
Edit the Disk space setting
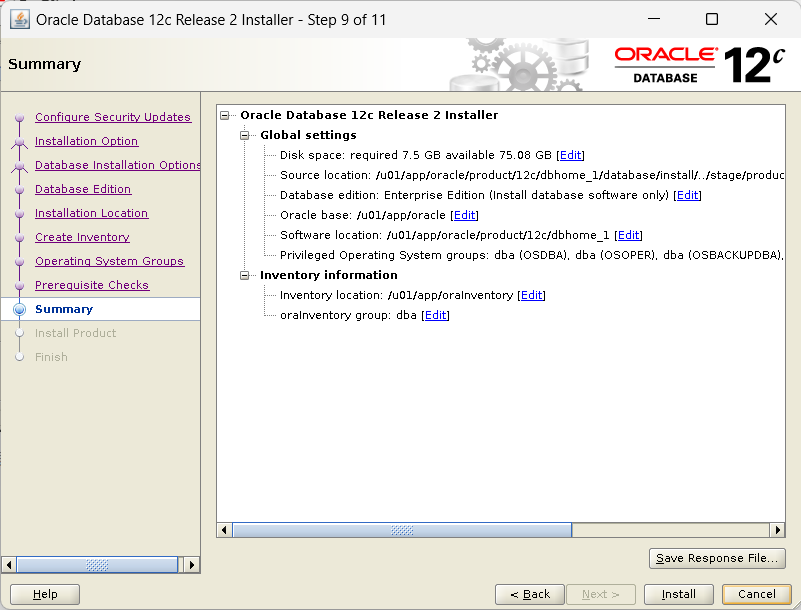[570, 155]
